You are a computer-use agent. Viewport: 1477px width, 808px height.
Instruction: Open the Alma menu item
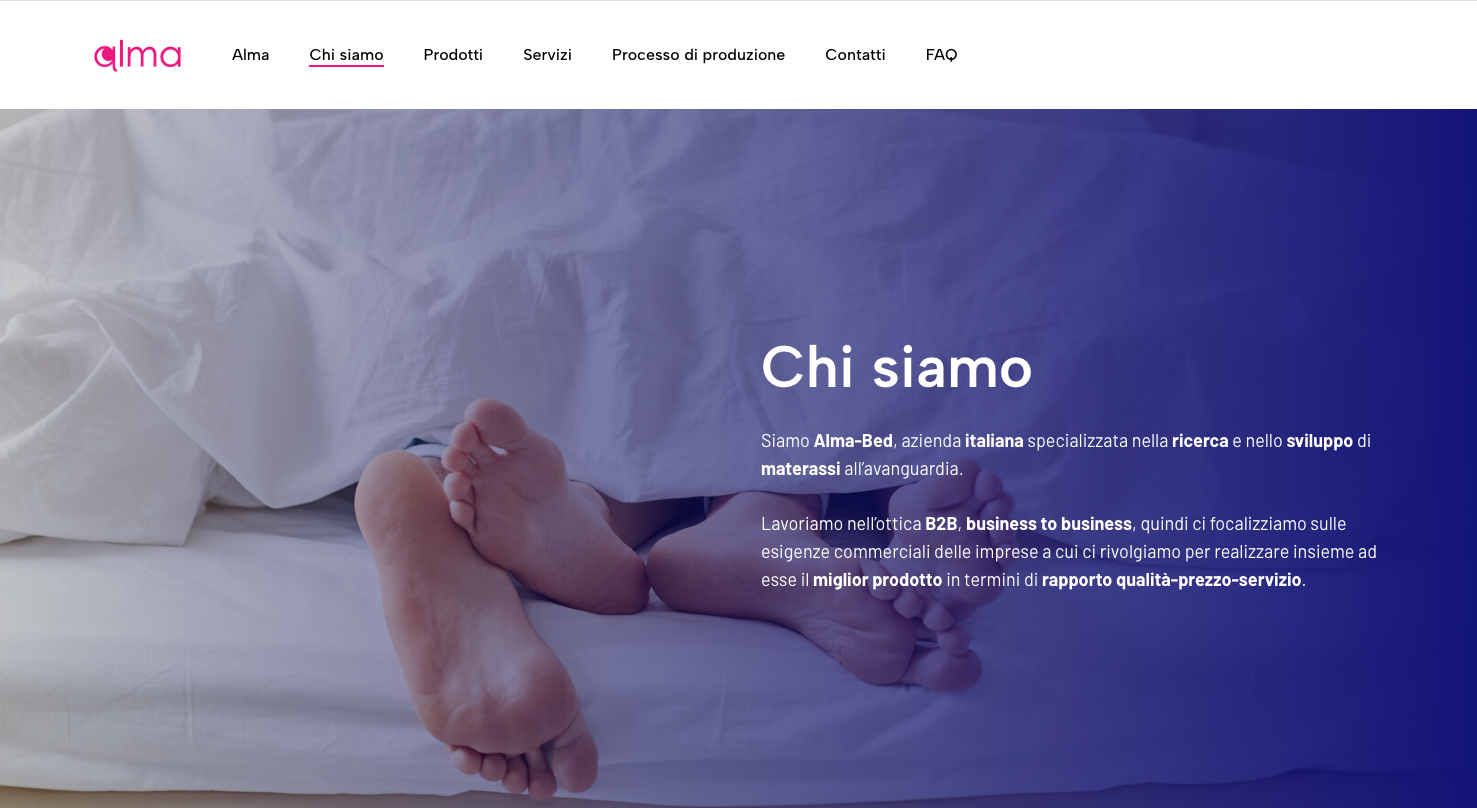click(250, 55)
